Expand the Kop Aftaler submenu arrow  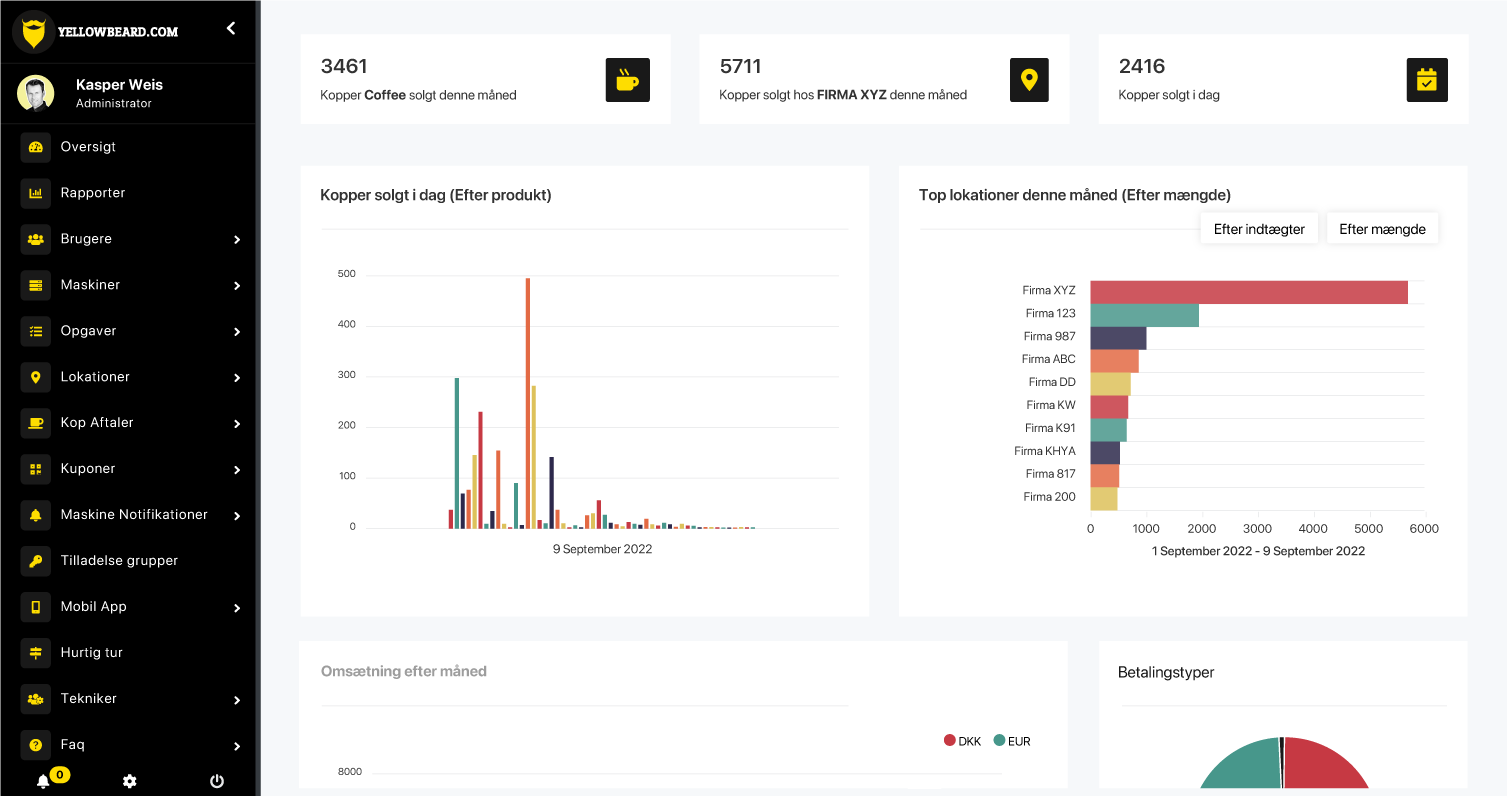click(237, 424)
